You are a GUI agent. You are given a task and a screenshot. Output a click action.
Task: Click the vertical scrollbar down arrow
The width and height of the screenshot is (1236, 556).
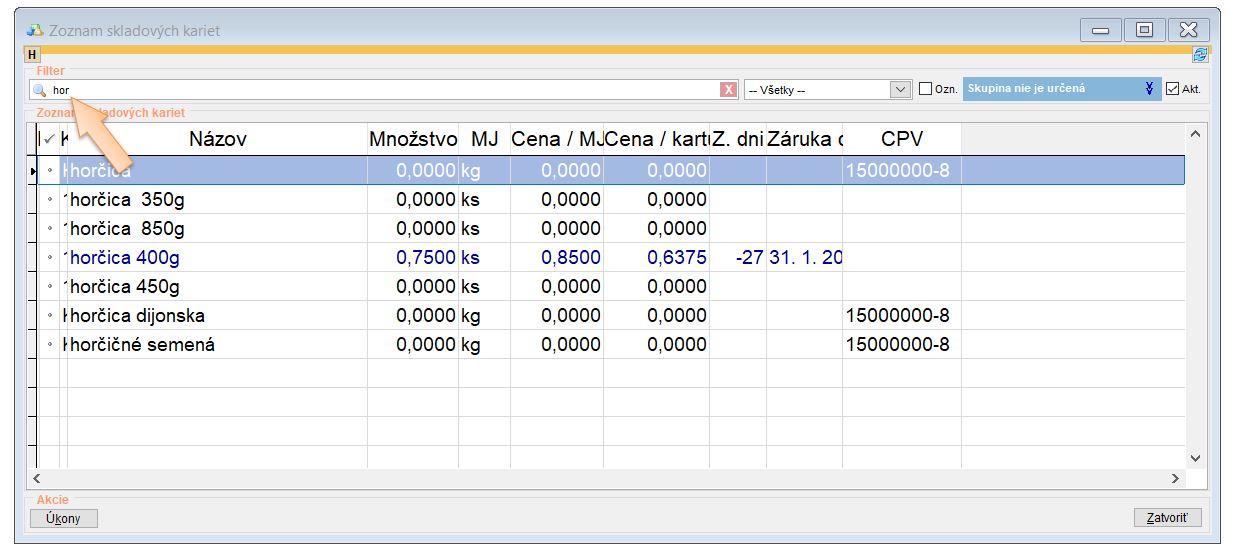pyautogui.click(x=1195, y=458)
